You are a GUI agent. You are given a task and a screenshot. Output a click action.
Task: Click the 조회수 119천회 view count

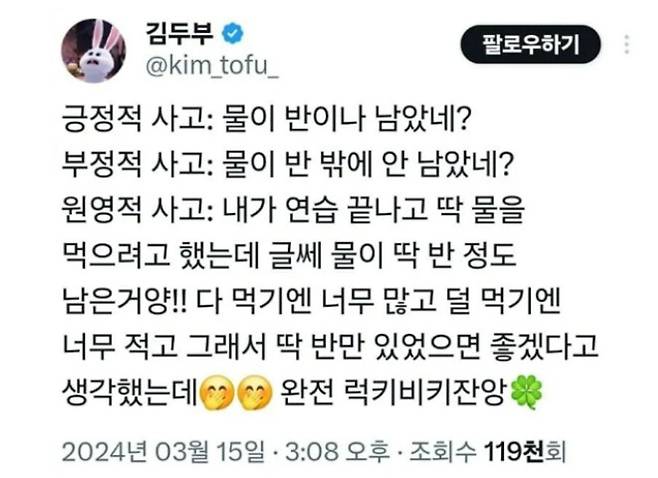point(488,452)
